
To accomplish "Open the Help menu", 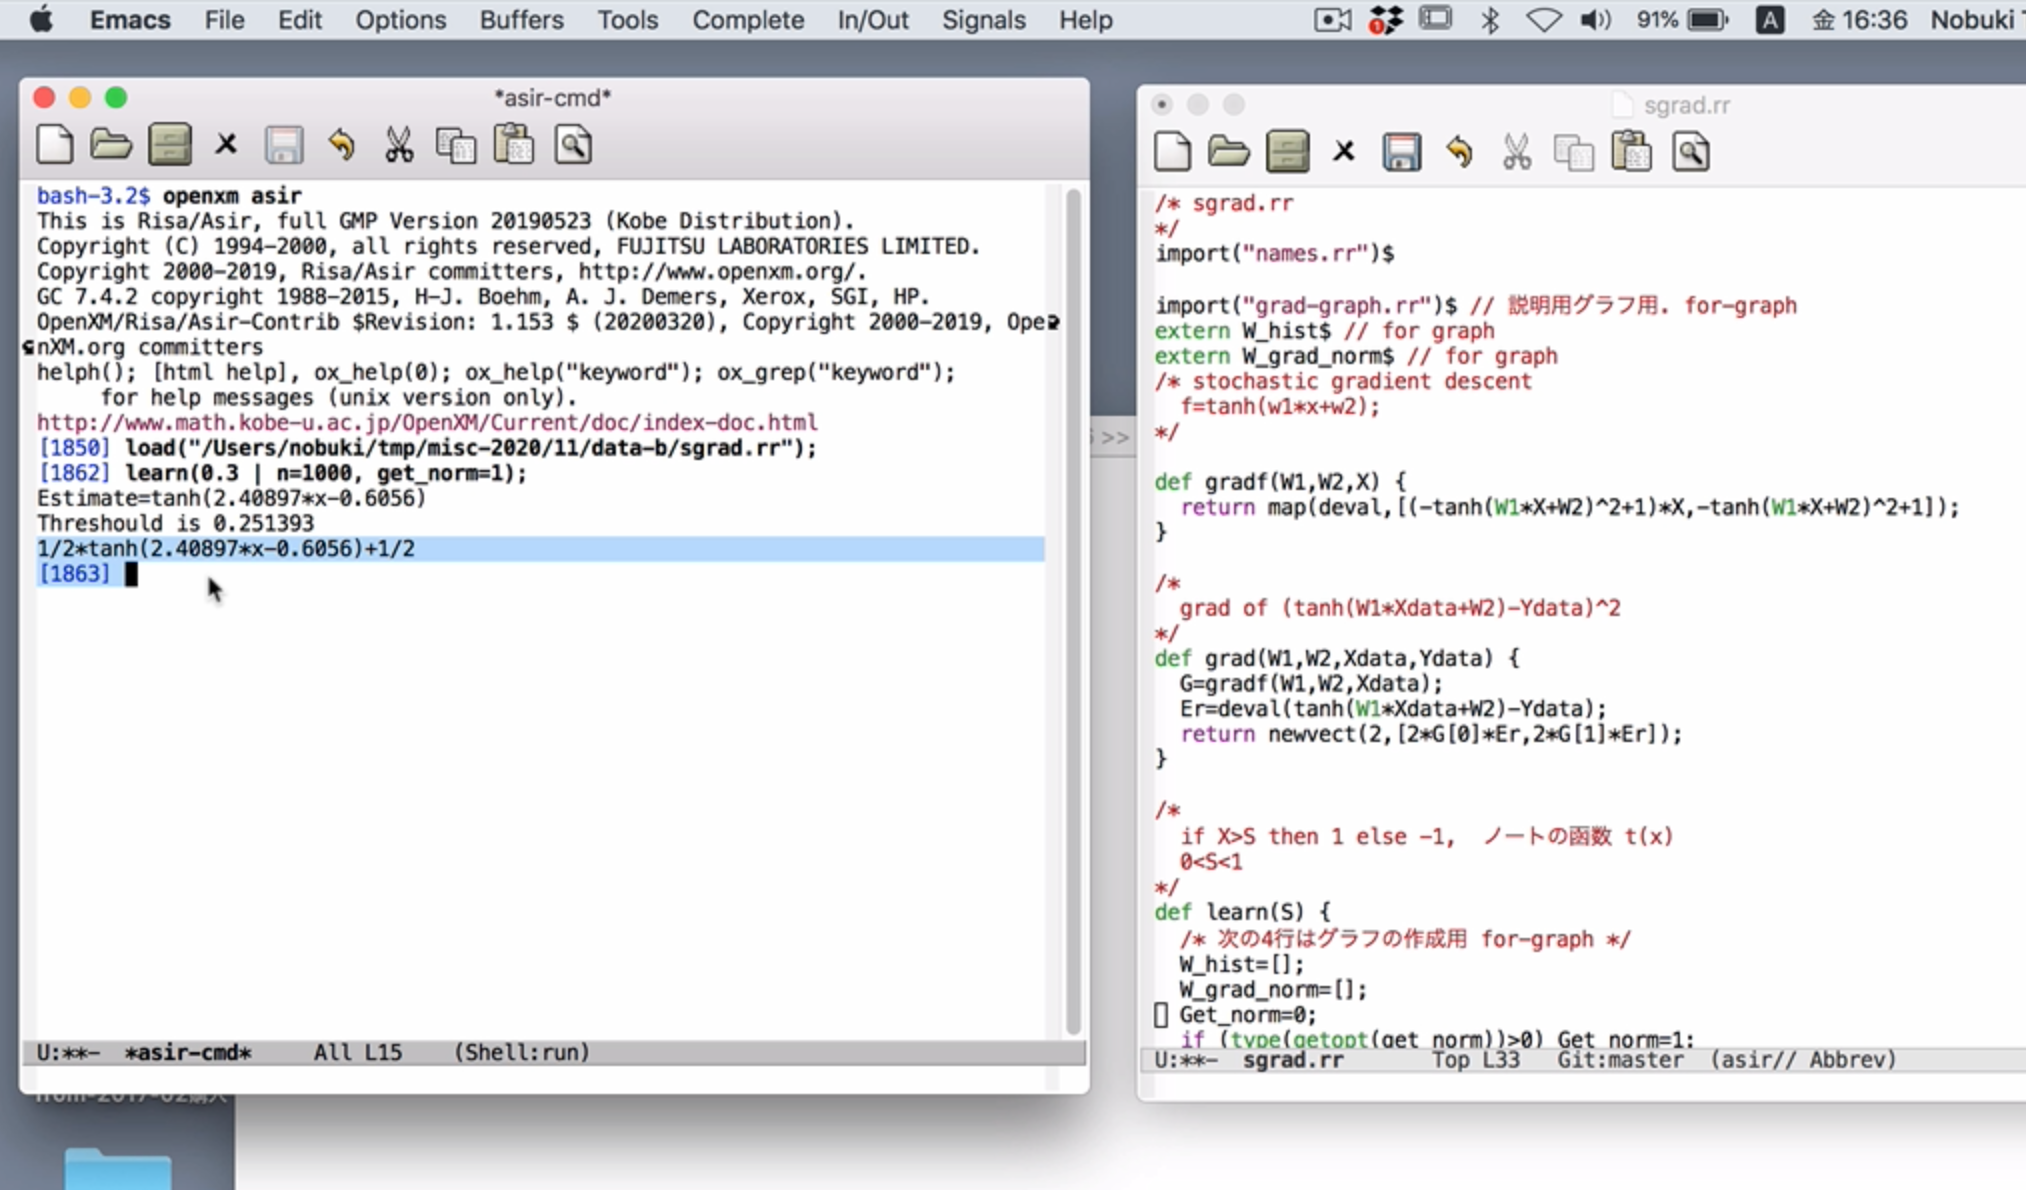I will click(x=1085, y=20).
